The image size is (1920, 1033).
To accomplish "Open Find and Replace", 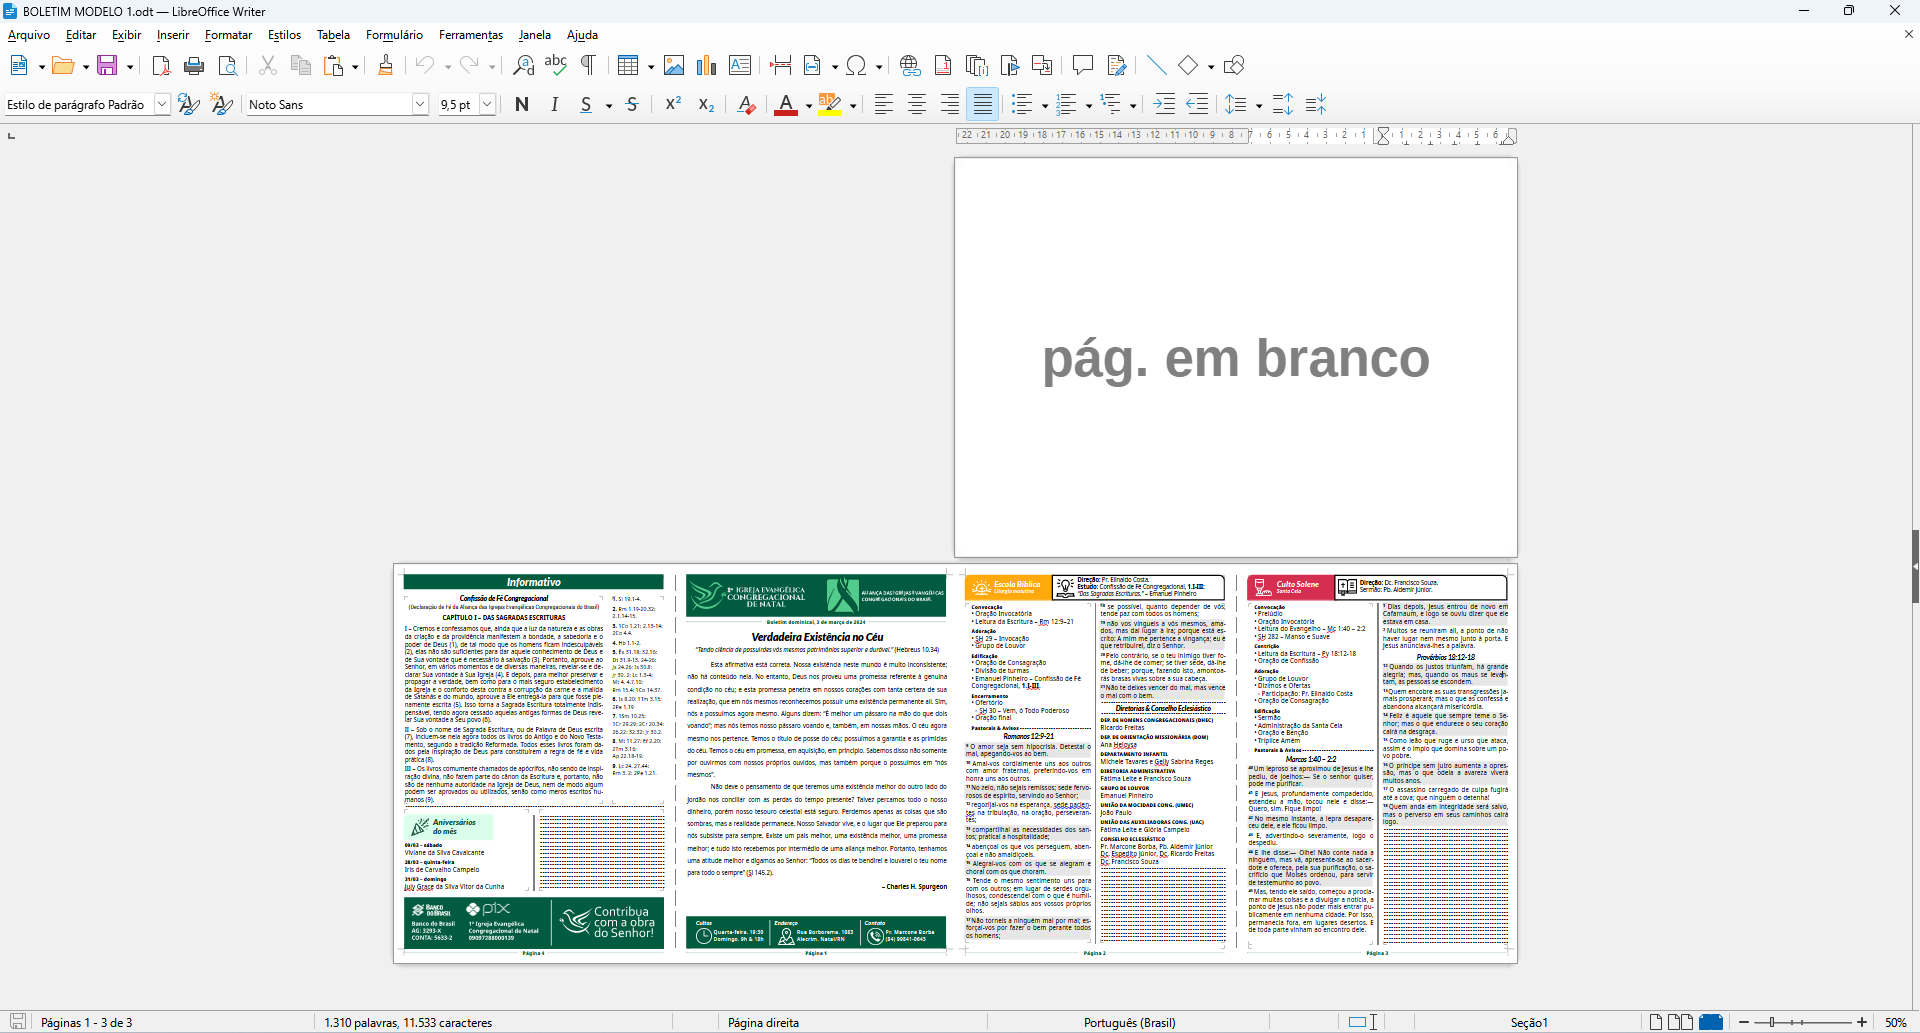I will coord(523,66).
